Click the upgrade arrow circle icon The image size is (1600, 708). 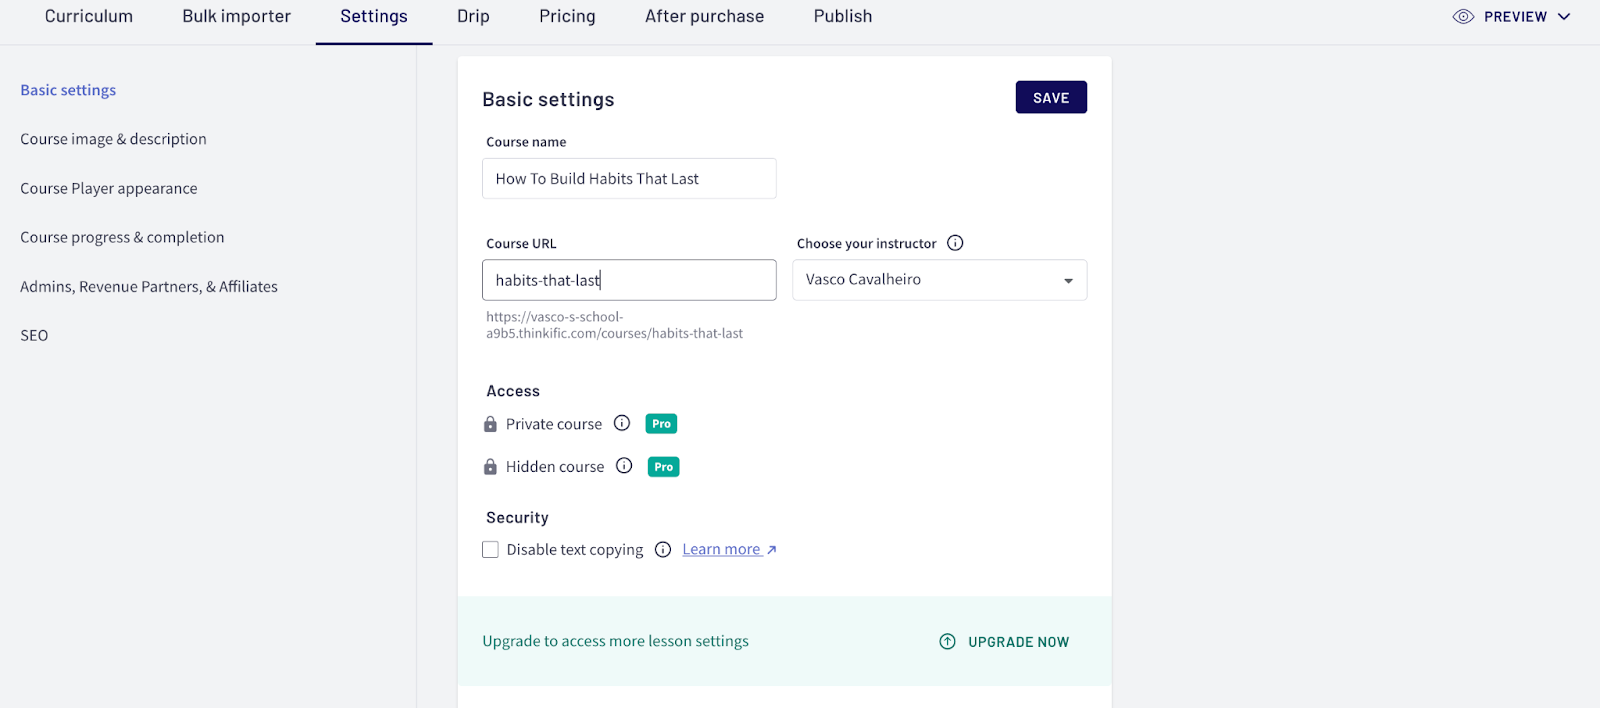tap(947, 642)
